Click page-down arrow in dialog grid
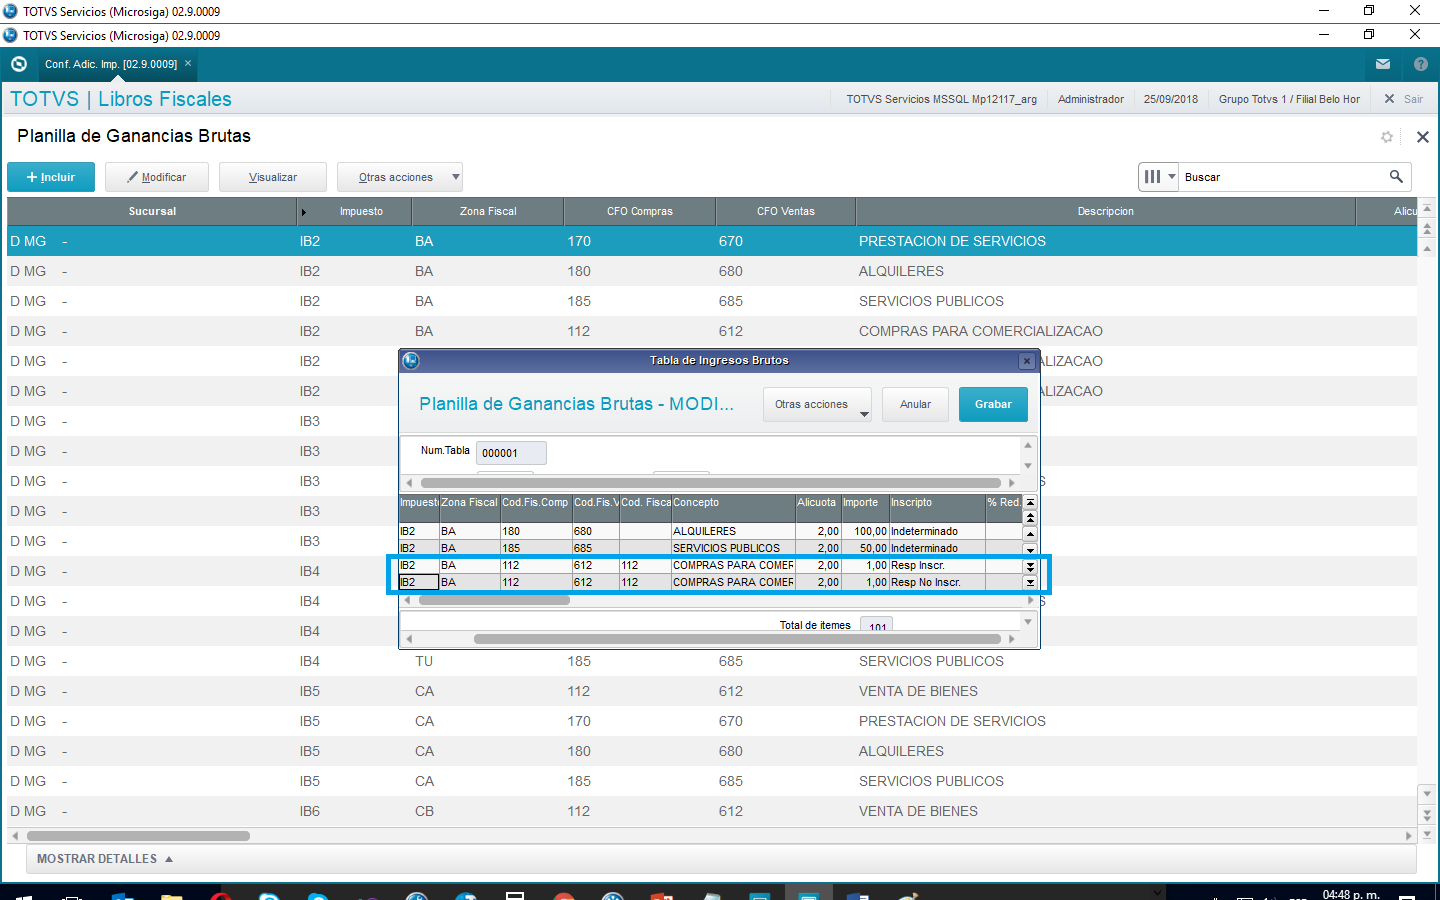This screenshot has height=900, width=1440. pyautogui.click(x=1030, y=566)
